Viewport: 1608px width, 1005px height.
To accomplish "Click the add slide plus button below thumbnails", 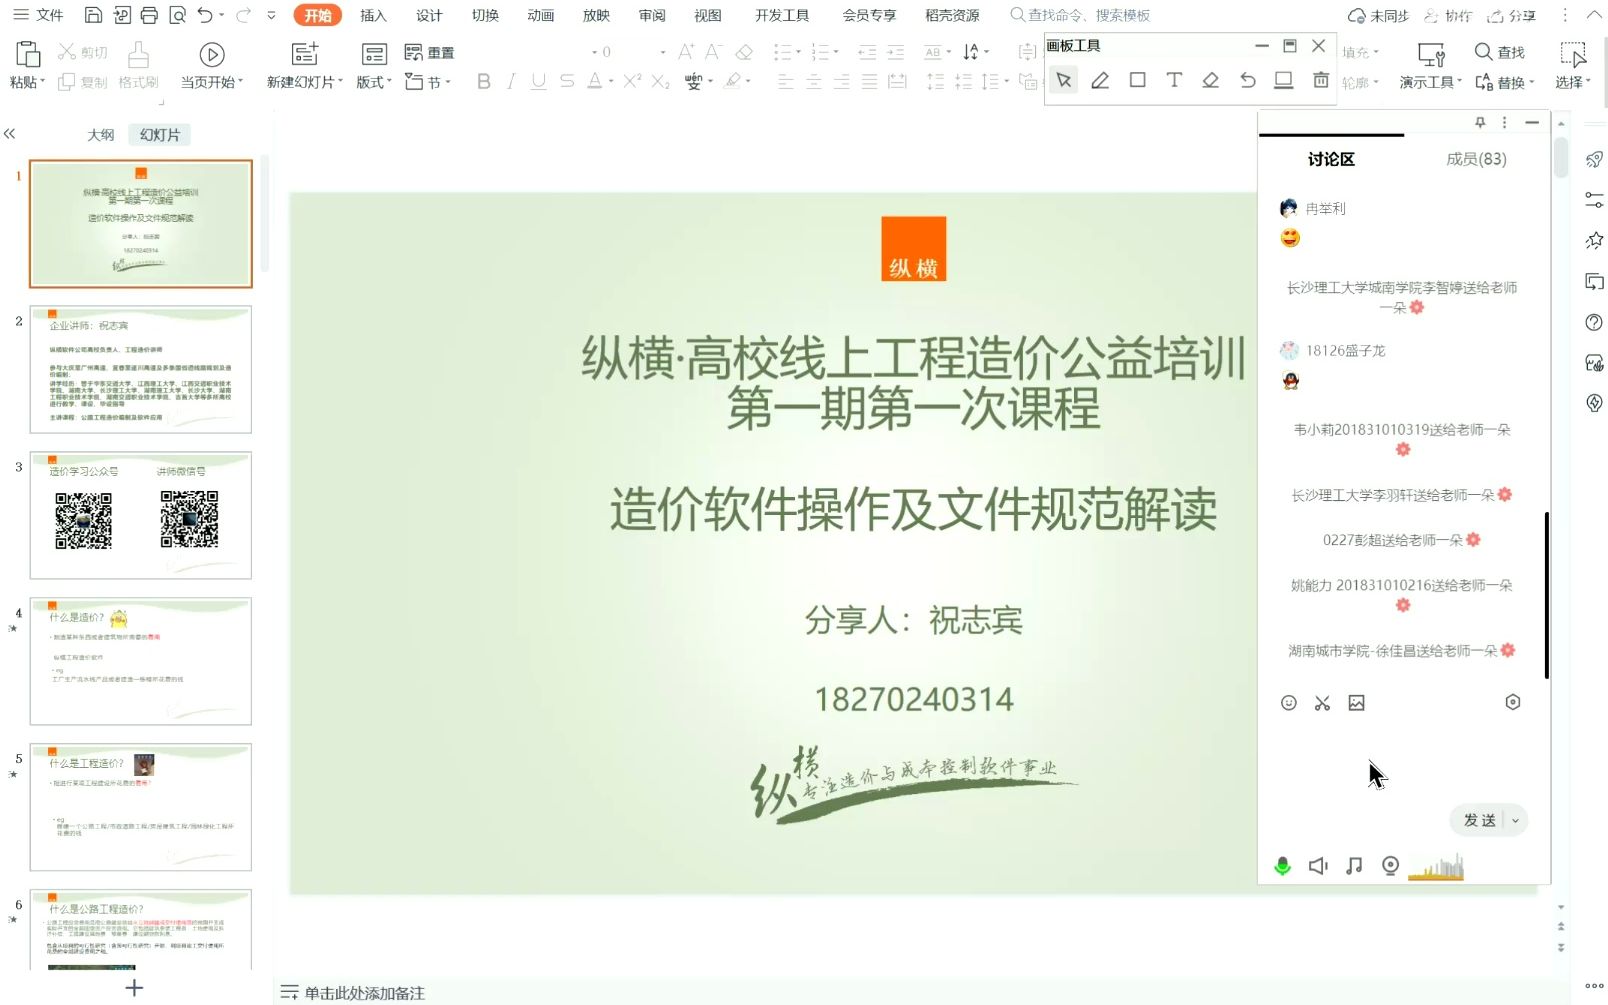I will [x=134, y=988].
